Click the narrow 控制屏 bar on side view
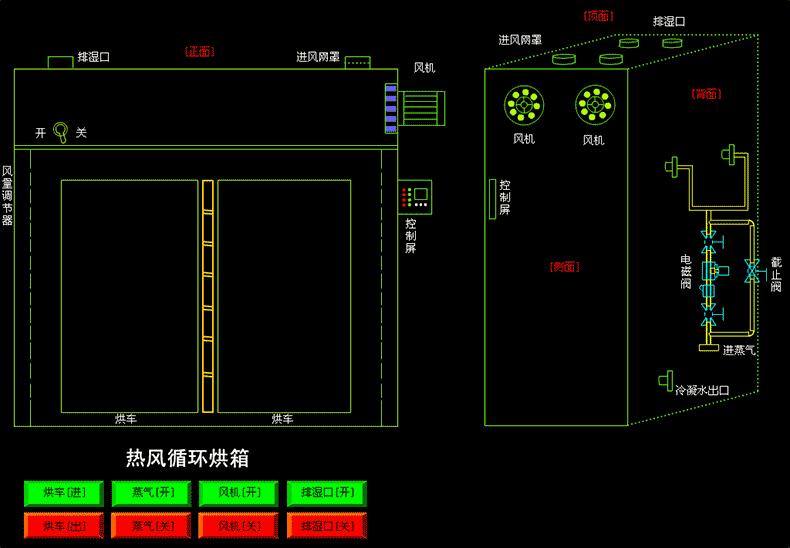790x548 pixels. coord(492,199)
